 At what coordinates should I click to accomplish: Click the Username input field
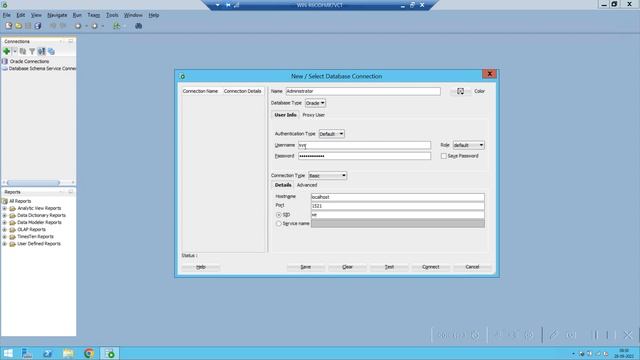[x=364, y=145]
